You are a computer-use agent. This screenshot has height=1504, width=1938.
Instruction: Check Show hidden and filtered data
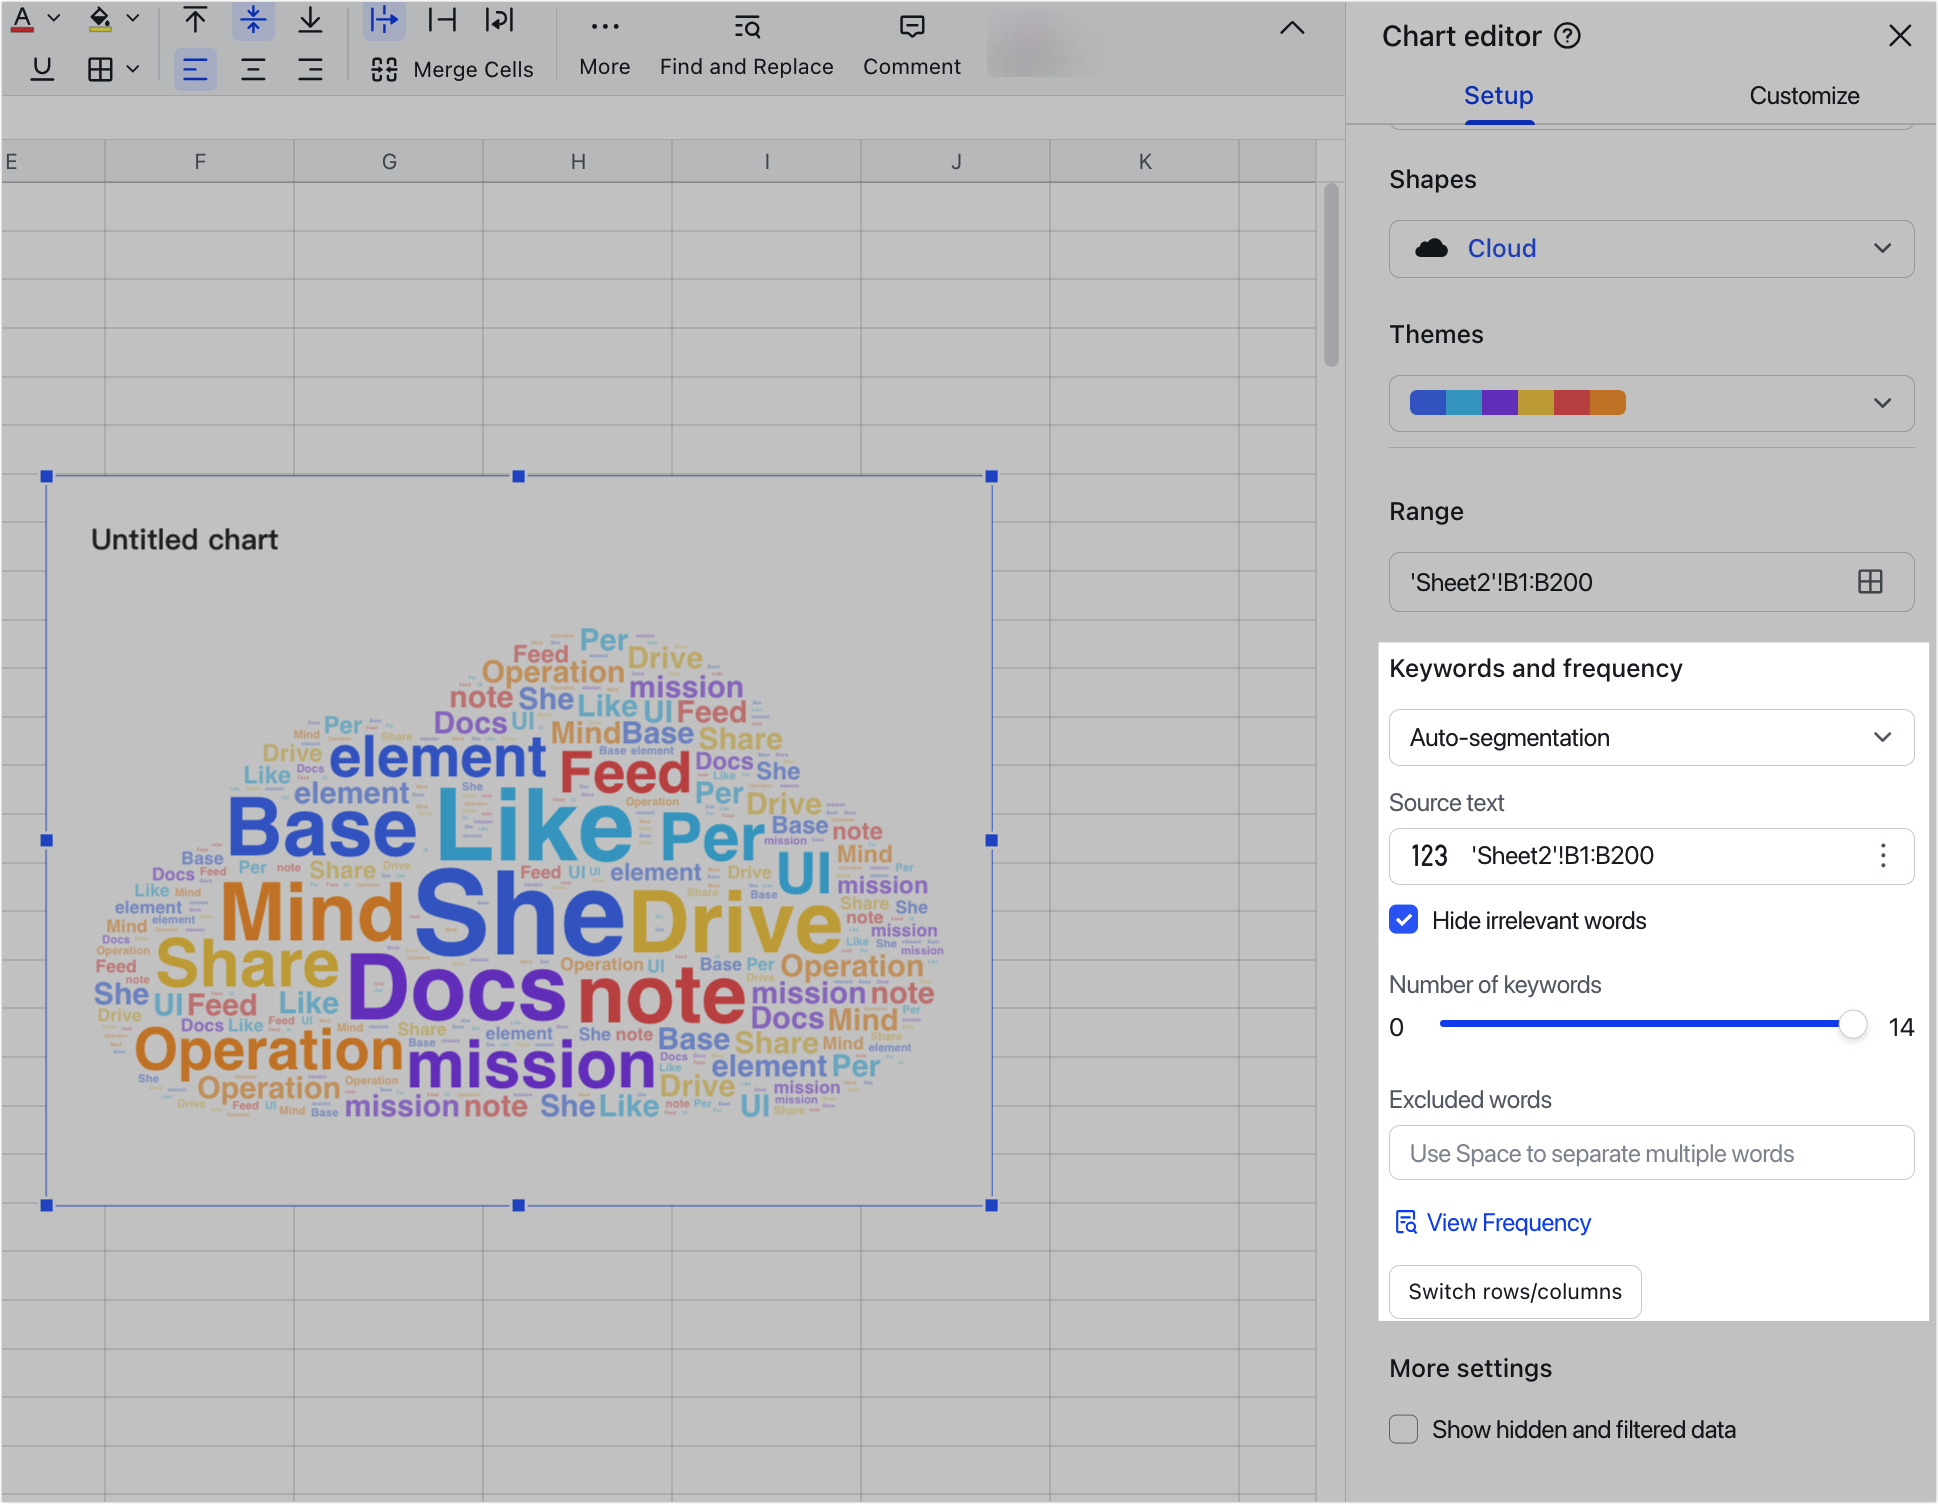pyautogui.click(x=1403, y=1429)
